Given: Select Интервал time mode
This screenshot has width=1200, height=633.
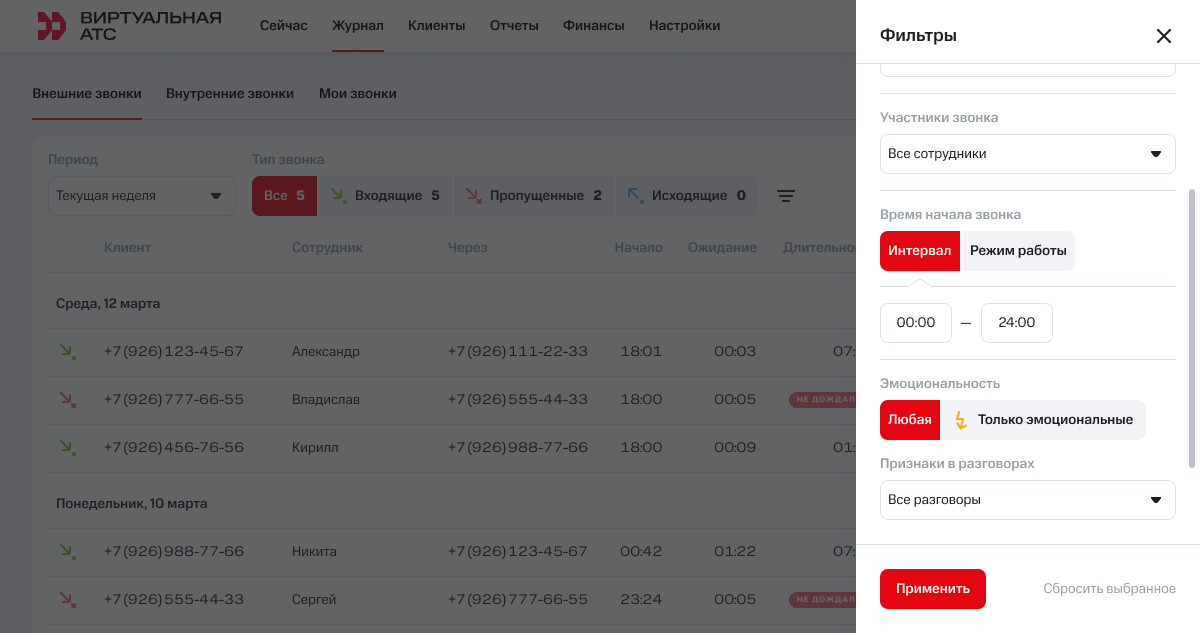Looking at the screenshot, I should click(919, 251).
